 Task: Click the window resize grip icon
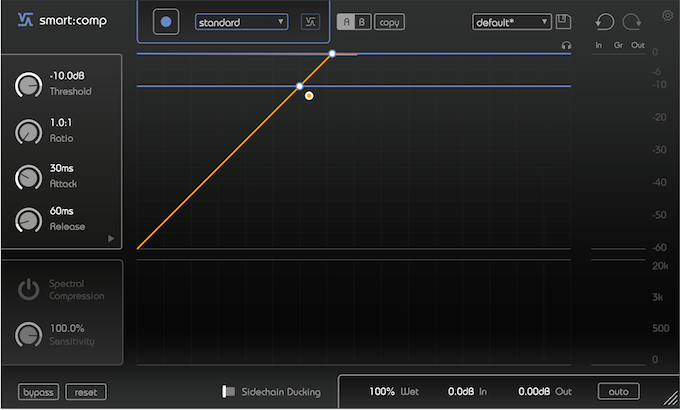click(x=671, y=397)
